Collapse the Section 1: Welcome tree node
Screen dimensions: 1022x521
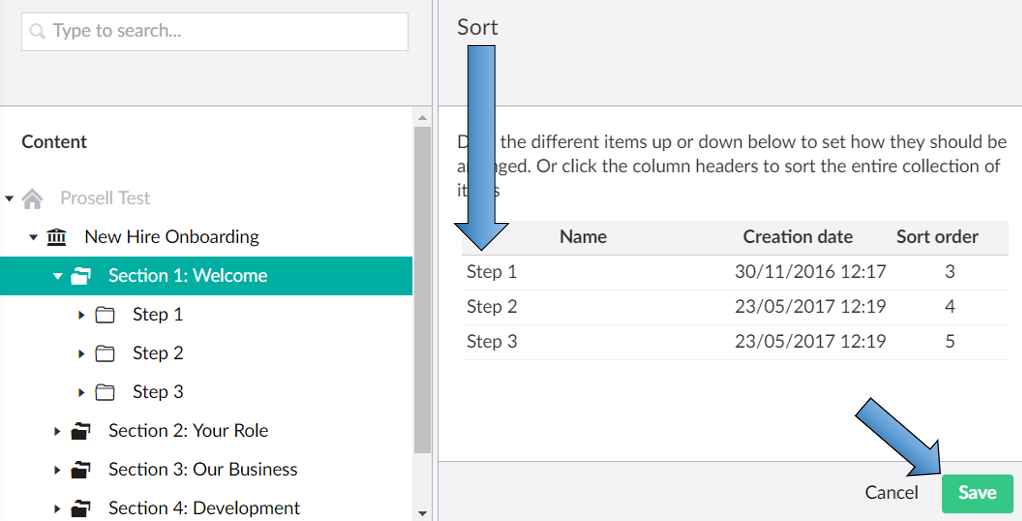tap(57, 276)
